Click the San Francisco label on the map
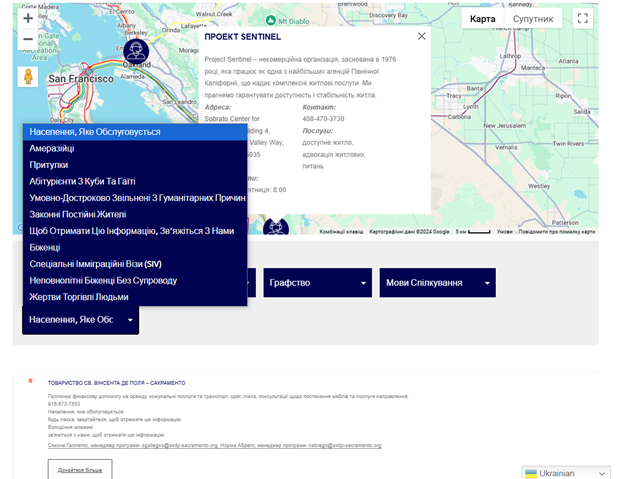This screenshot has height=479, width=624. click(81, 79)
